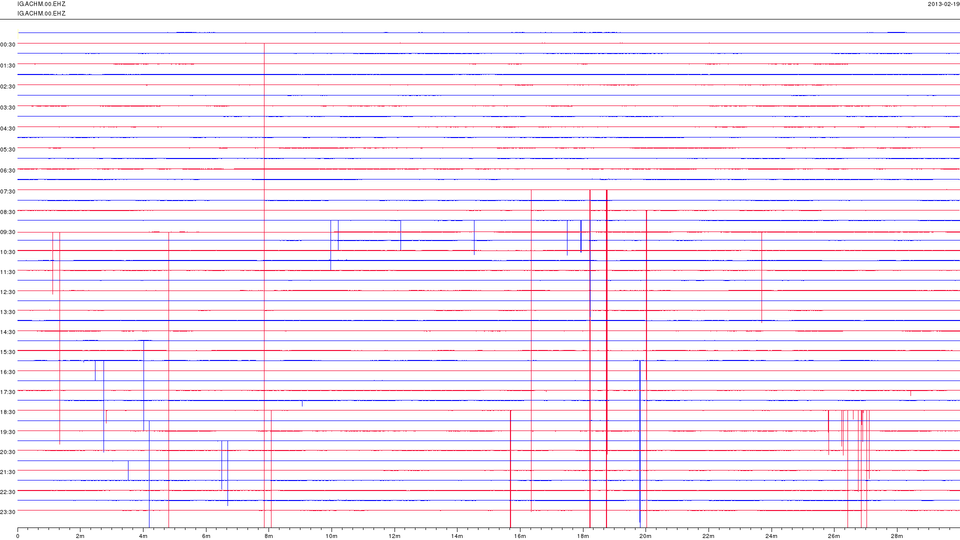The height and width of the screenshot is (540, 960).
Task: Select the 08:30 trace time label
Action: 7,212
